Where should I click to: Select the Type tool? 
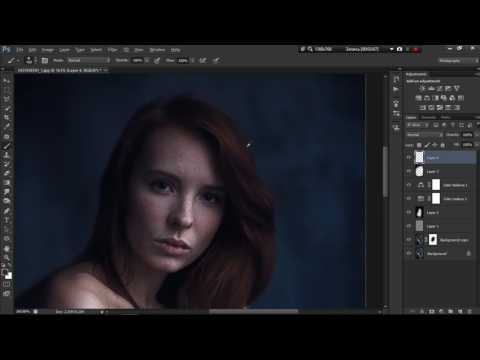click(7, 220)
